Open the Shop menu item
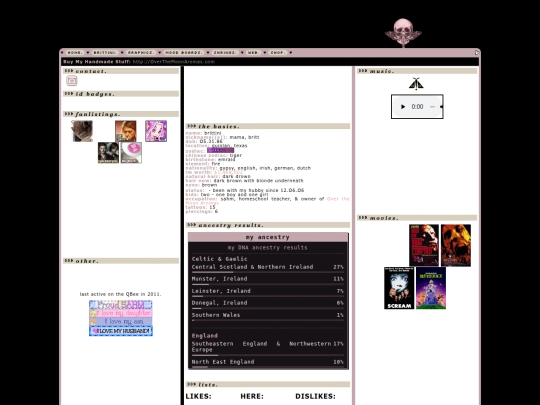This screenshot has height=405, width=540. coord(278,53)
